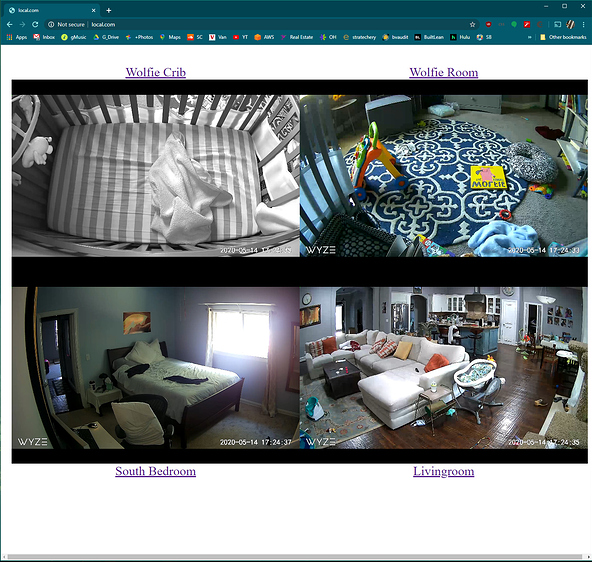Open the Livingroom camera link

pos(444,471)
